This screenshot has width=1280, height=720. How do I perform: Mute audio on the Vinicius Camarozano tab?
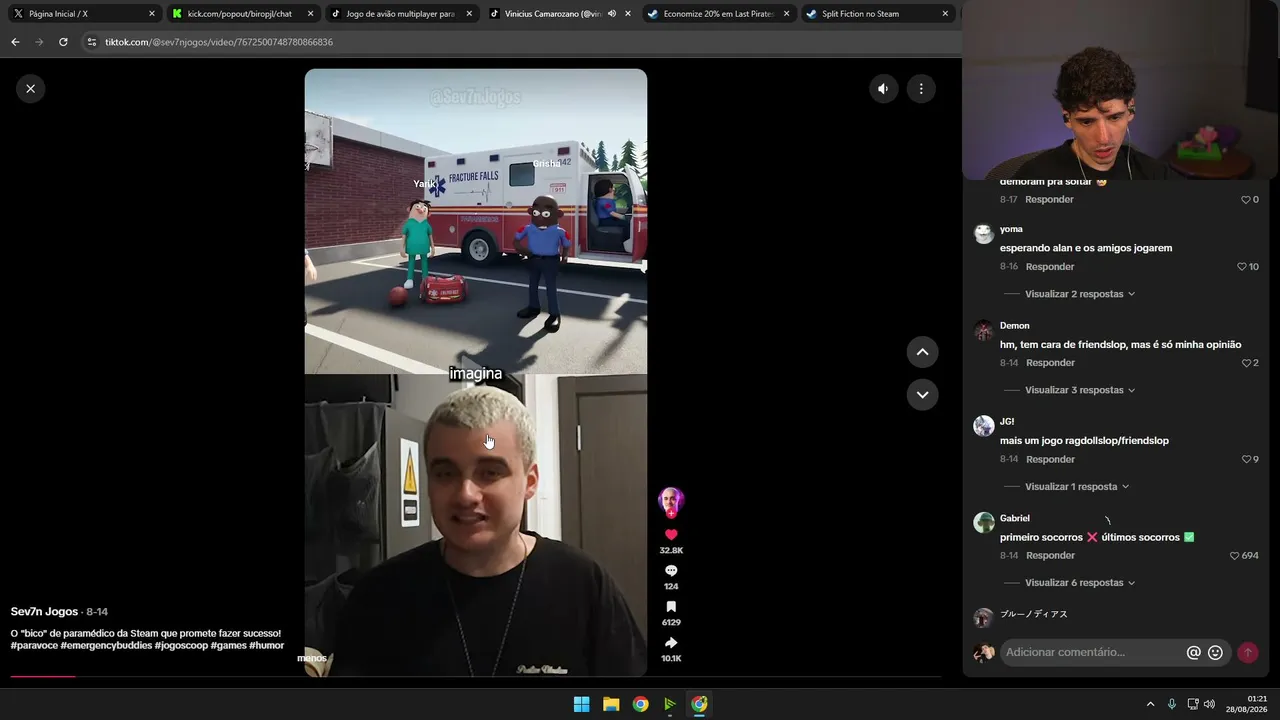point(612,14)
